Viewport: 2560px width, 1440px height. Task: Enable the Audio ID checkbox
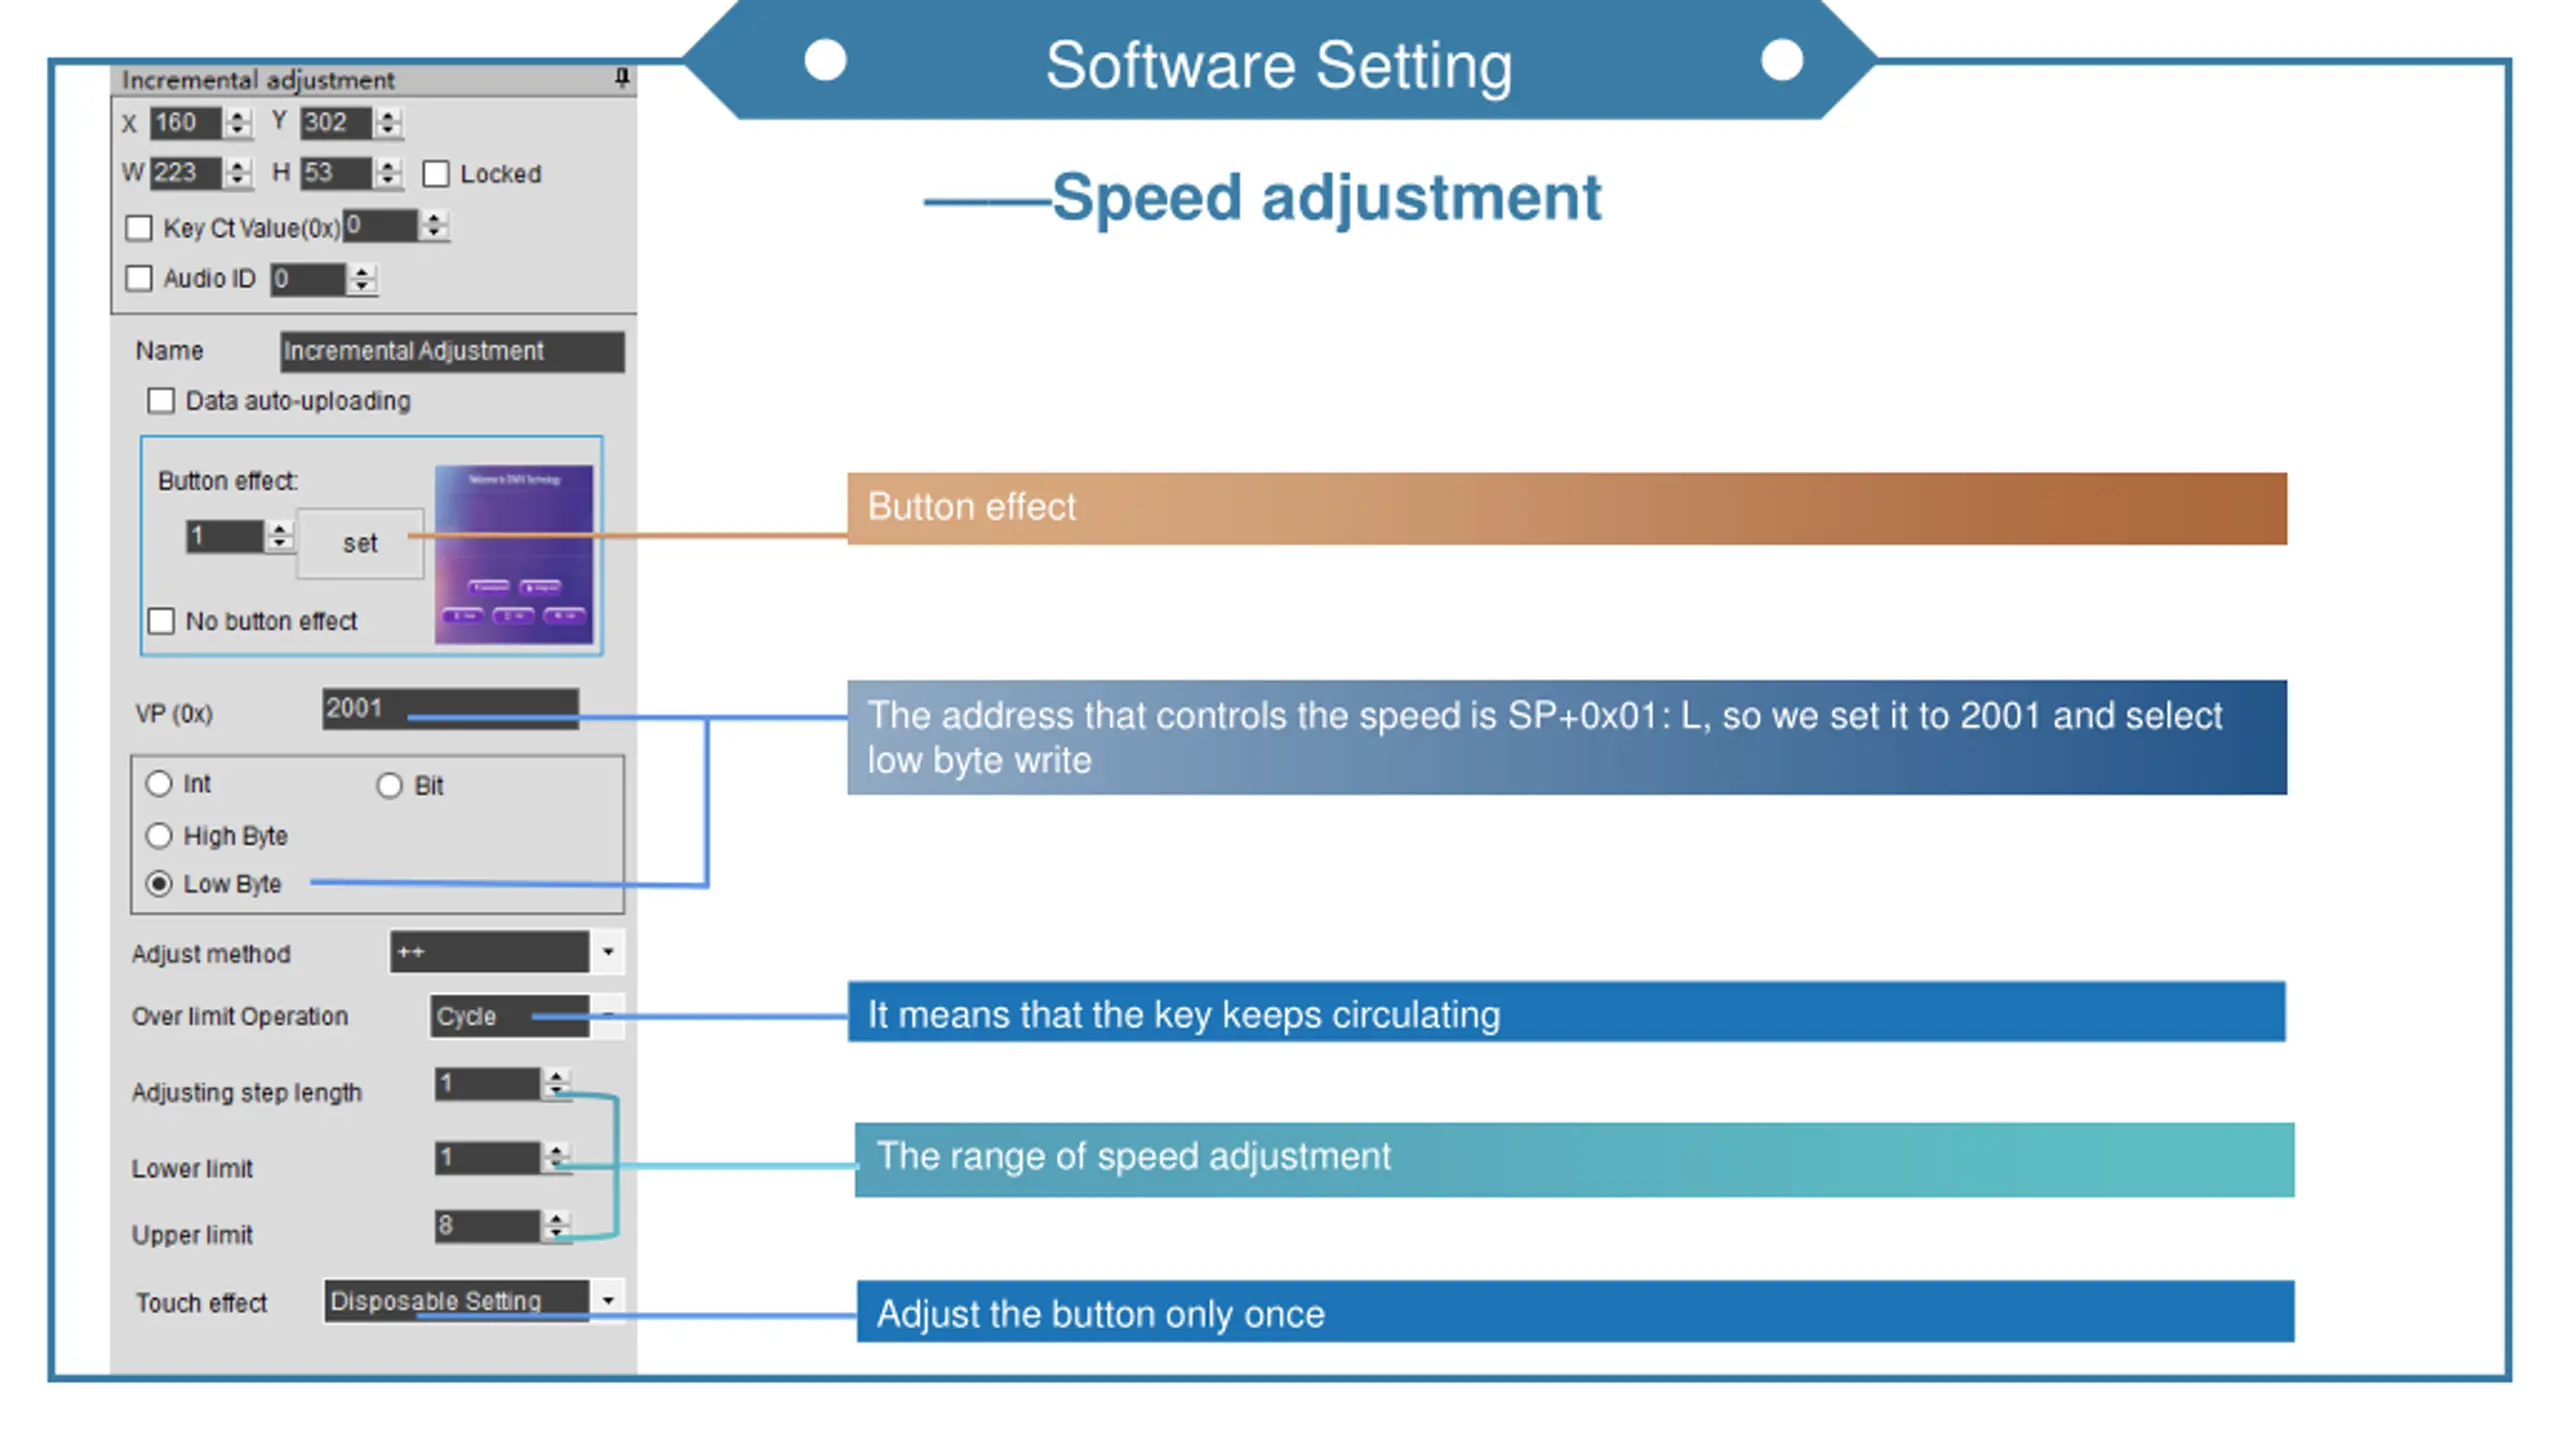click(139, 278)
